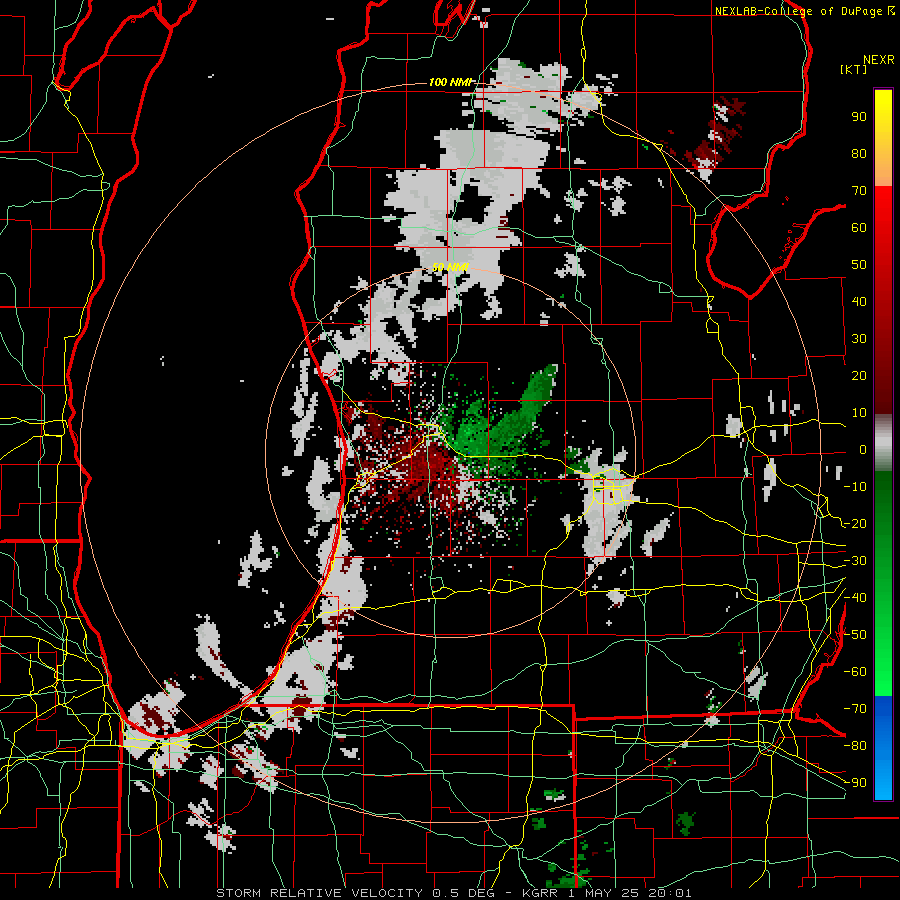900x900 pixels.
Task: Click the positive 40 scale value
Action: [x=859, y=301]
